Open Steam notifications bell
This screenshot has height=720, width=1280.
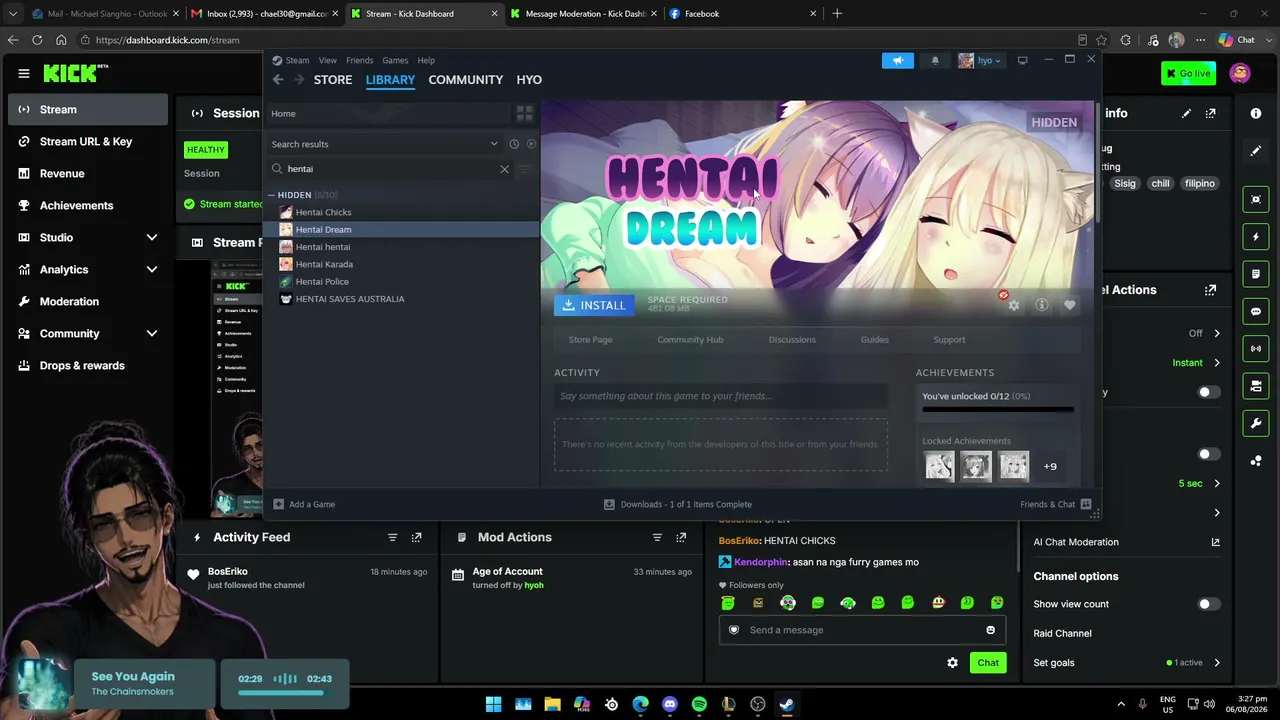(935, 60)
